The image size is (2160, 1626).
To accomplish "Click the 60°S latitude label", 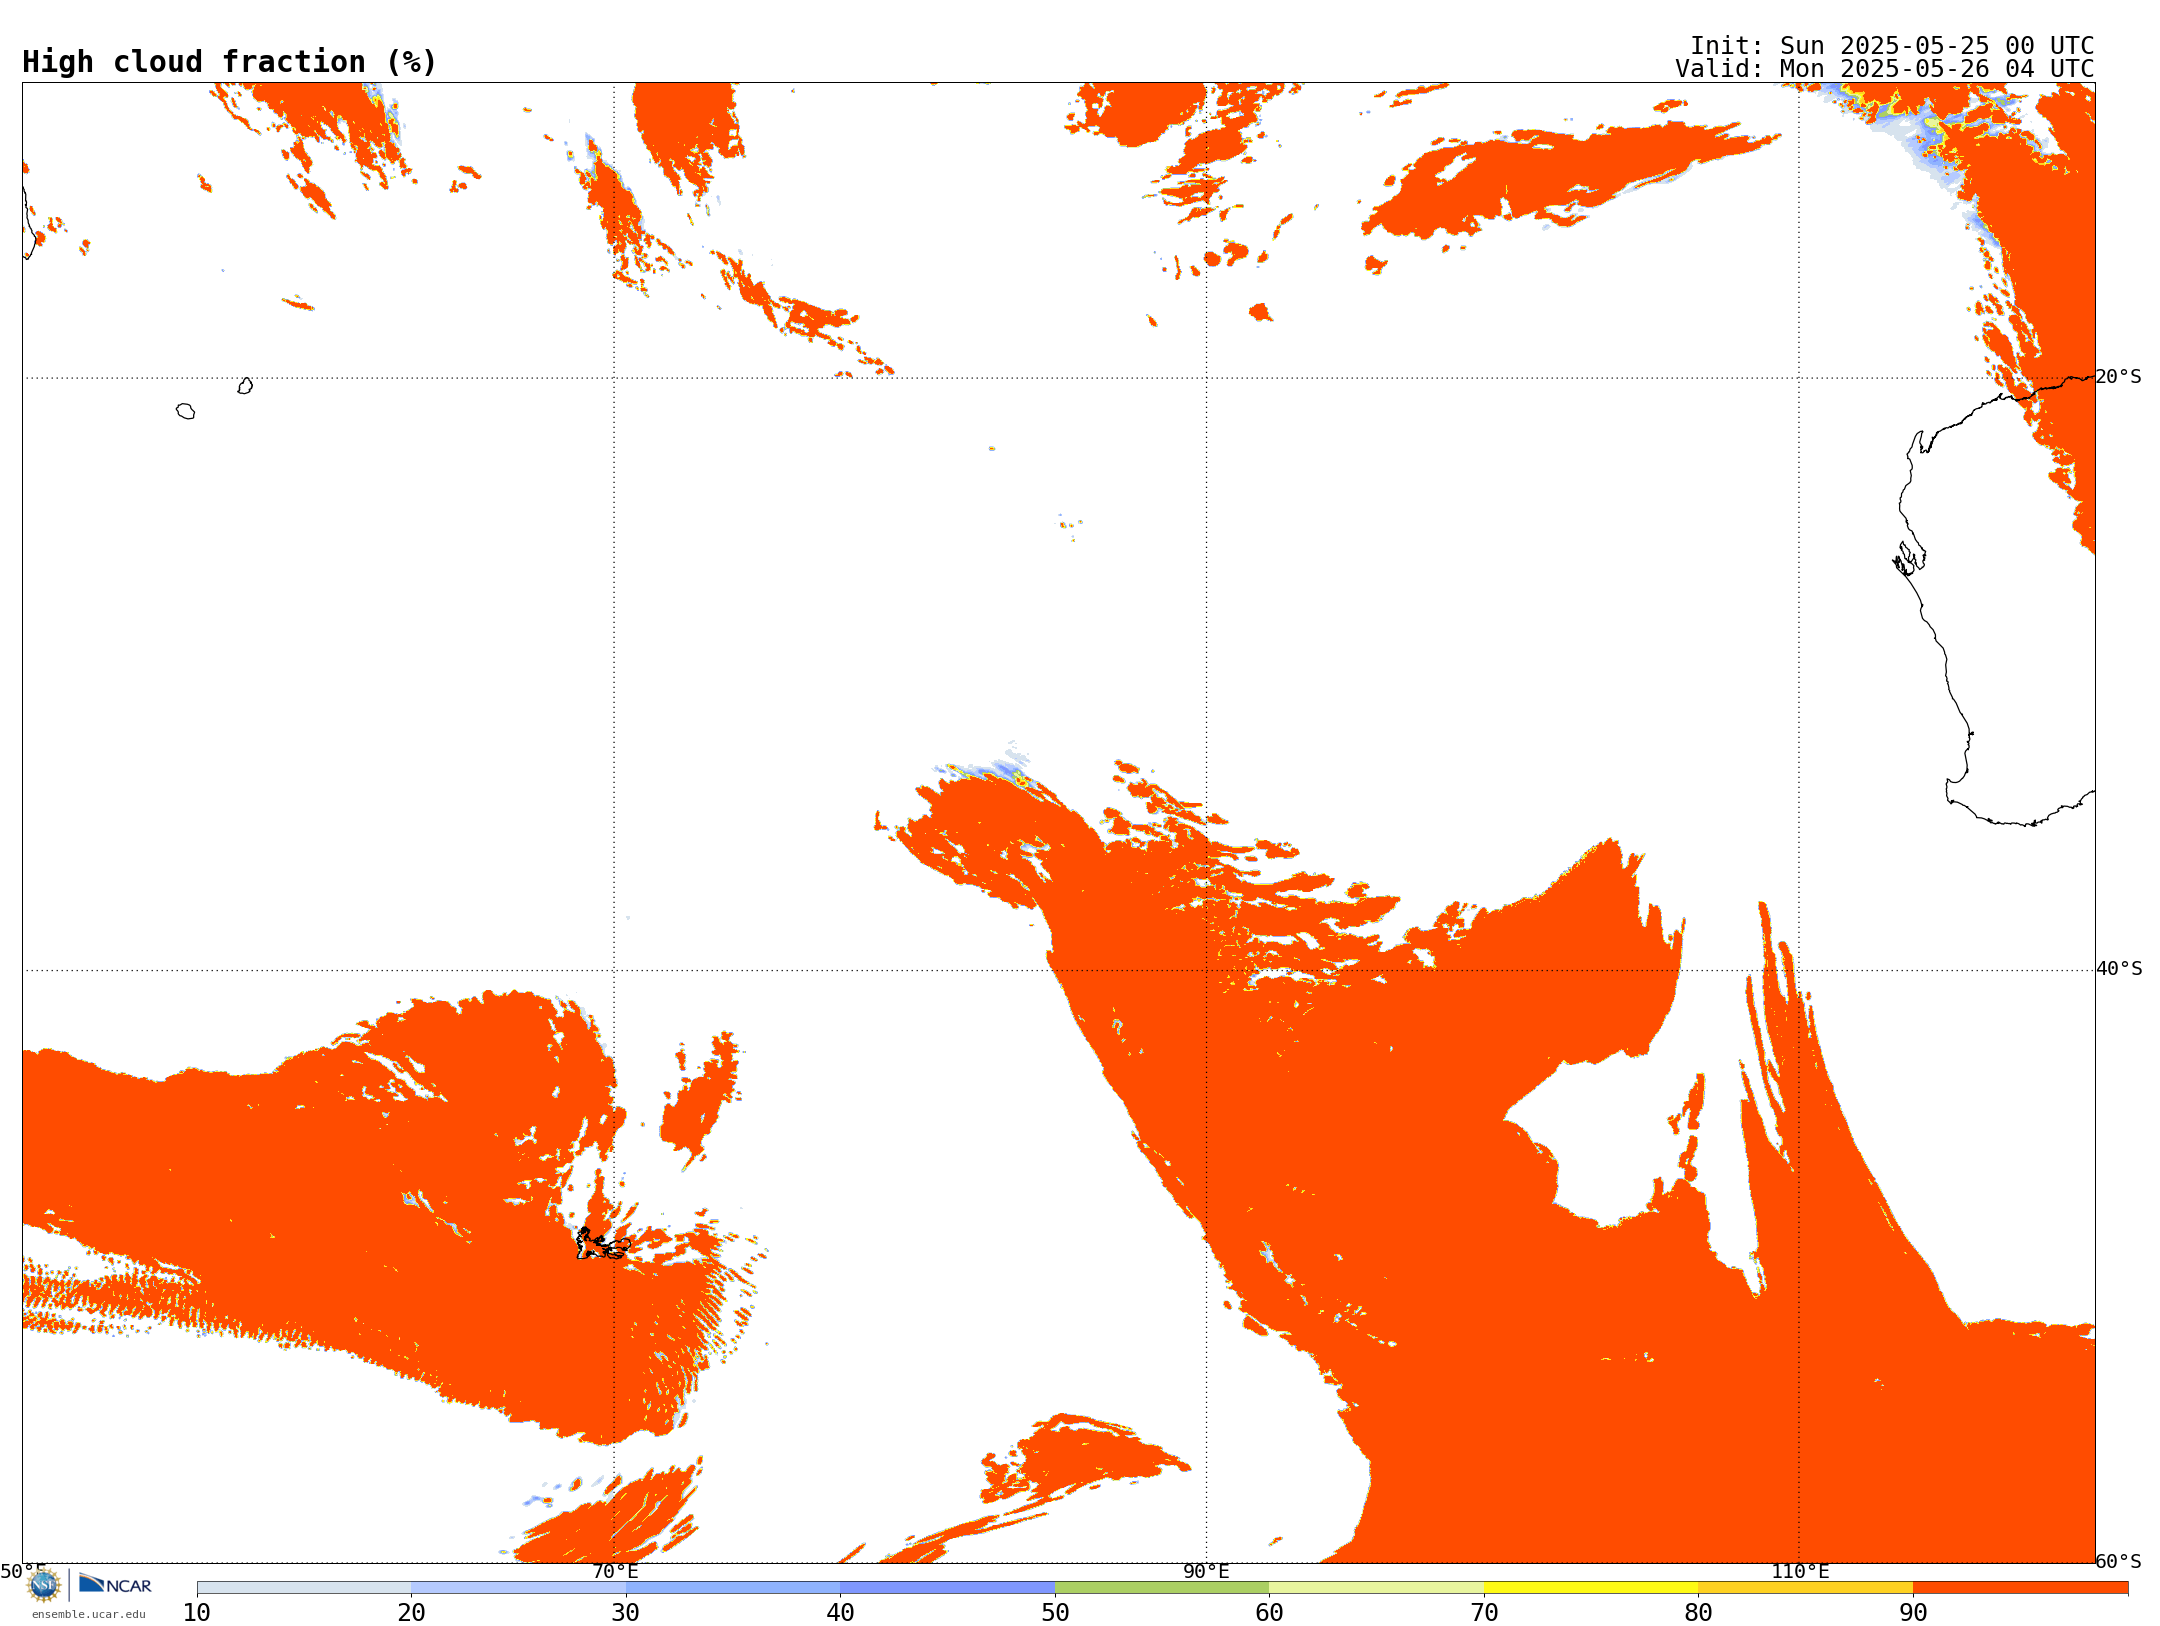I will tap(2119, 1561).
